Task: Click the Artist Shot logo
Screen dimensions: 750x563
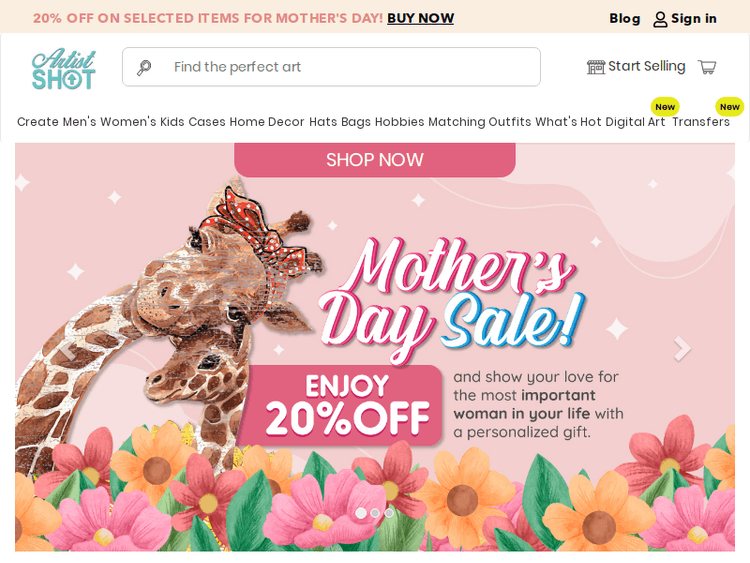Action: click(x=64, y=69)
